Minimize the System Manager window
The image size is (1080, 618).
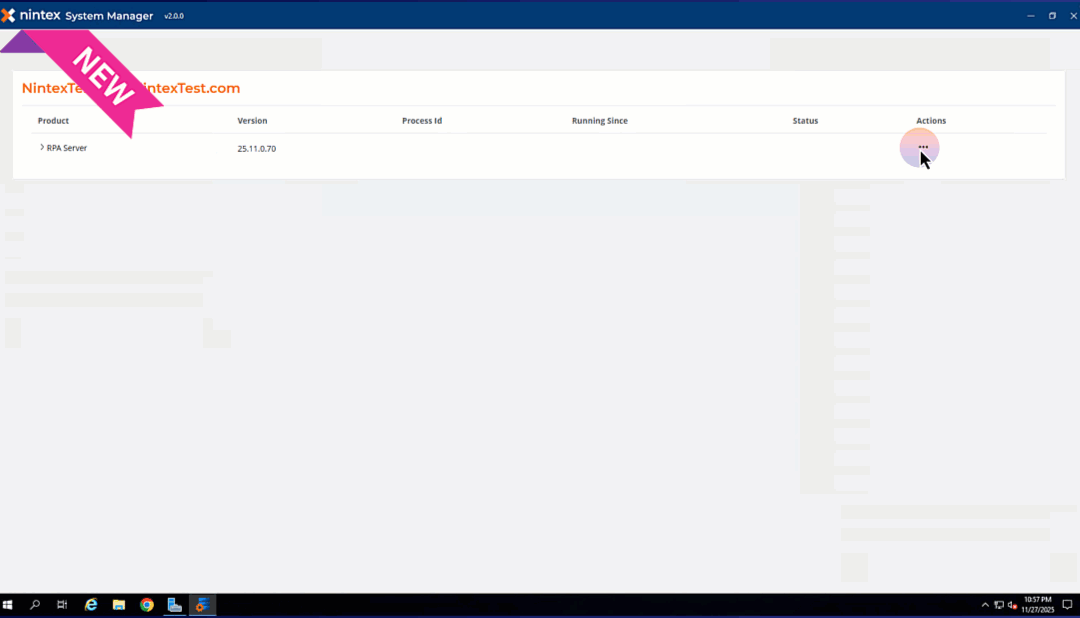(1030, 15)
